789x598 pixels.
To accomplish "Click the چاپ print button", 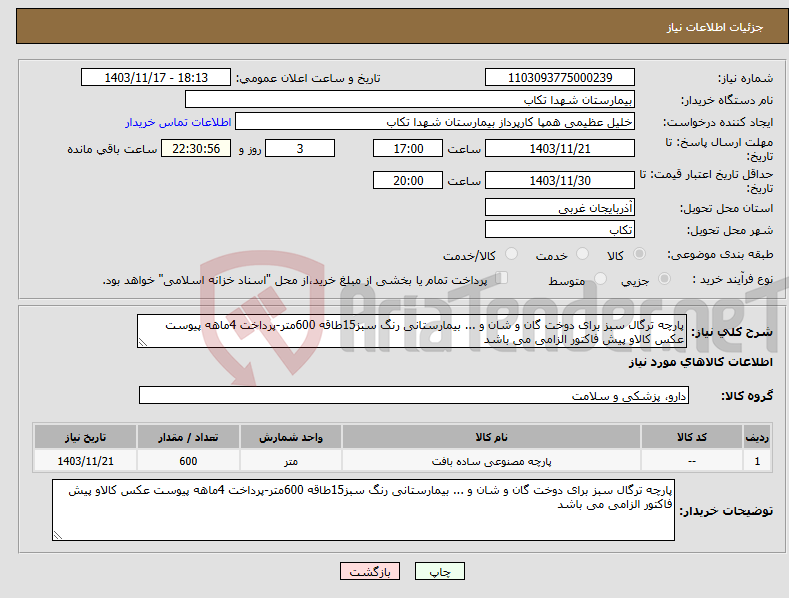I will (440, 571).
